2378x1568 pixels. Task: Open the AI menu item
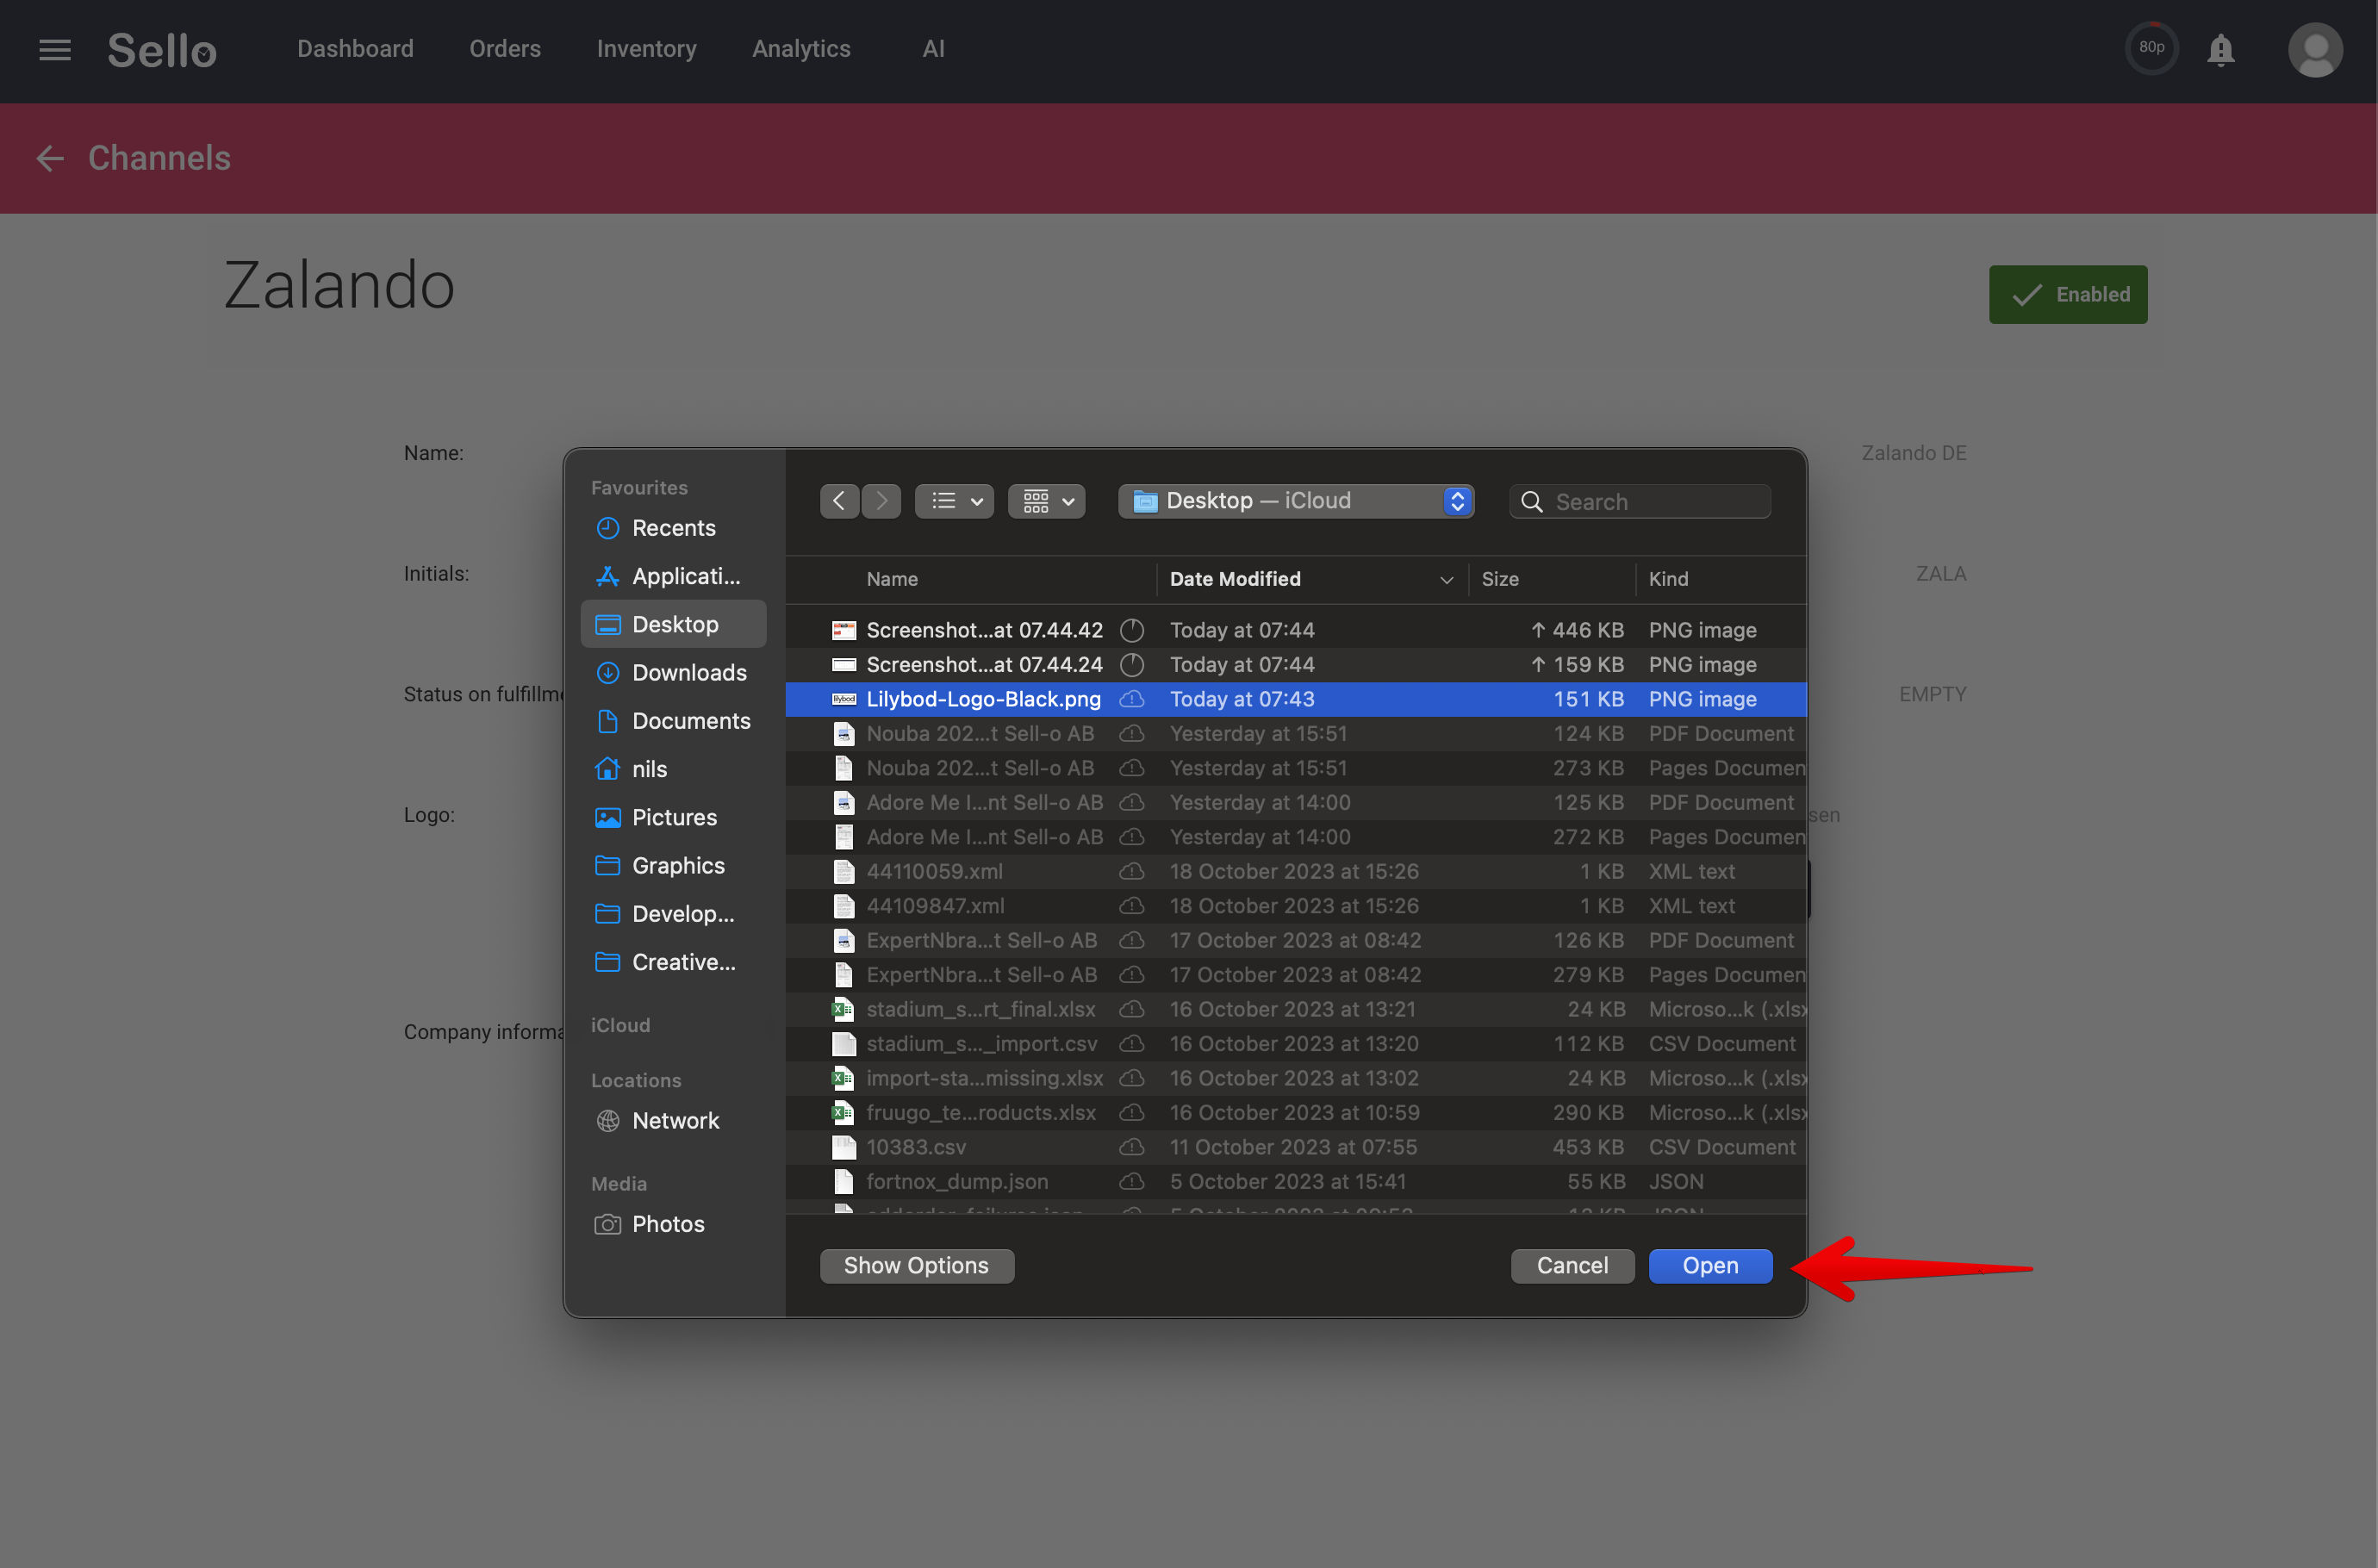click(933, 49)
